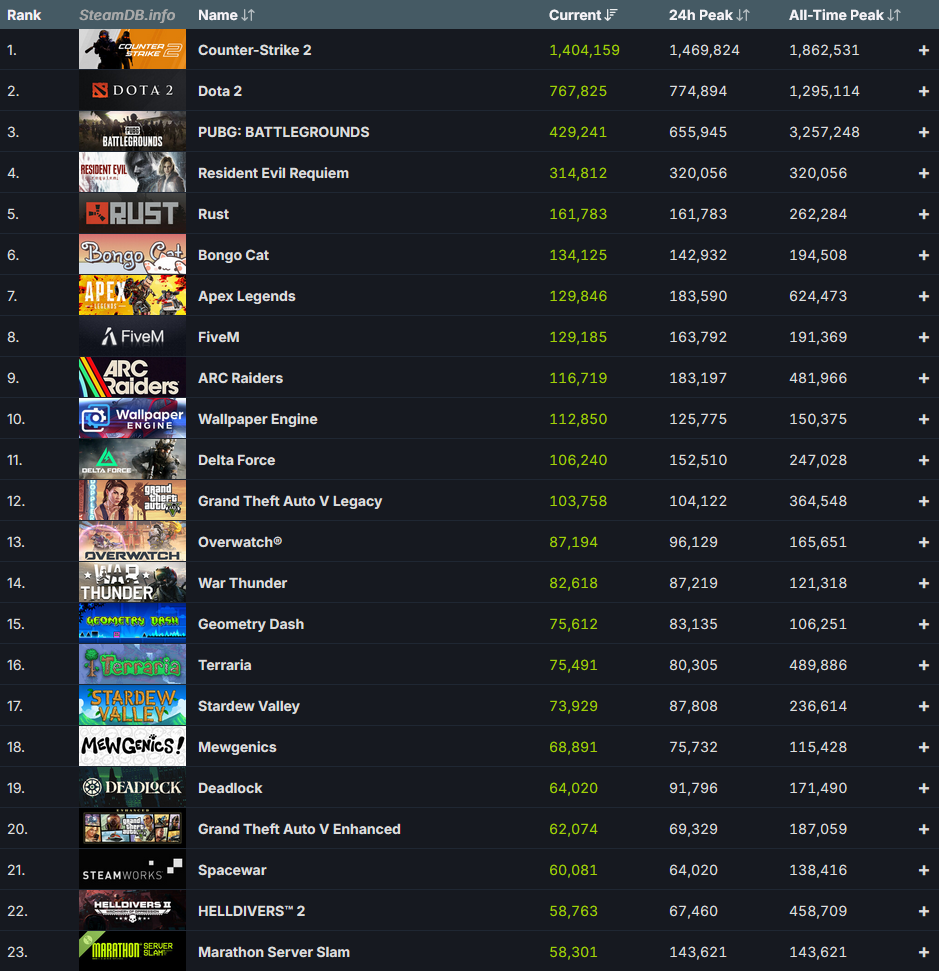Open the Overwatch name link

[240, 542]
